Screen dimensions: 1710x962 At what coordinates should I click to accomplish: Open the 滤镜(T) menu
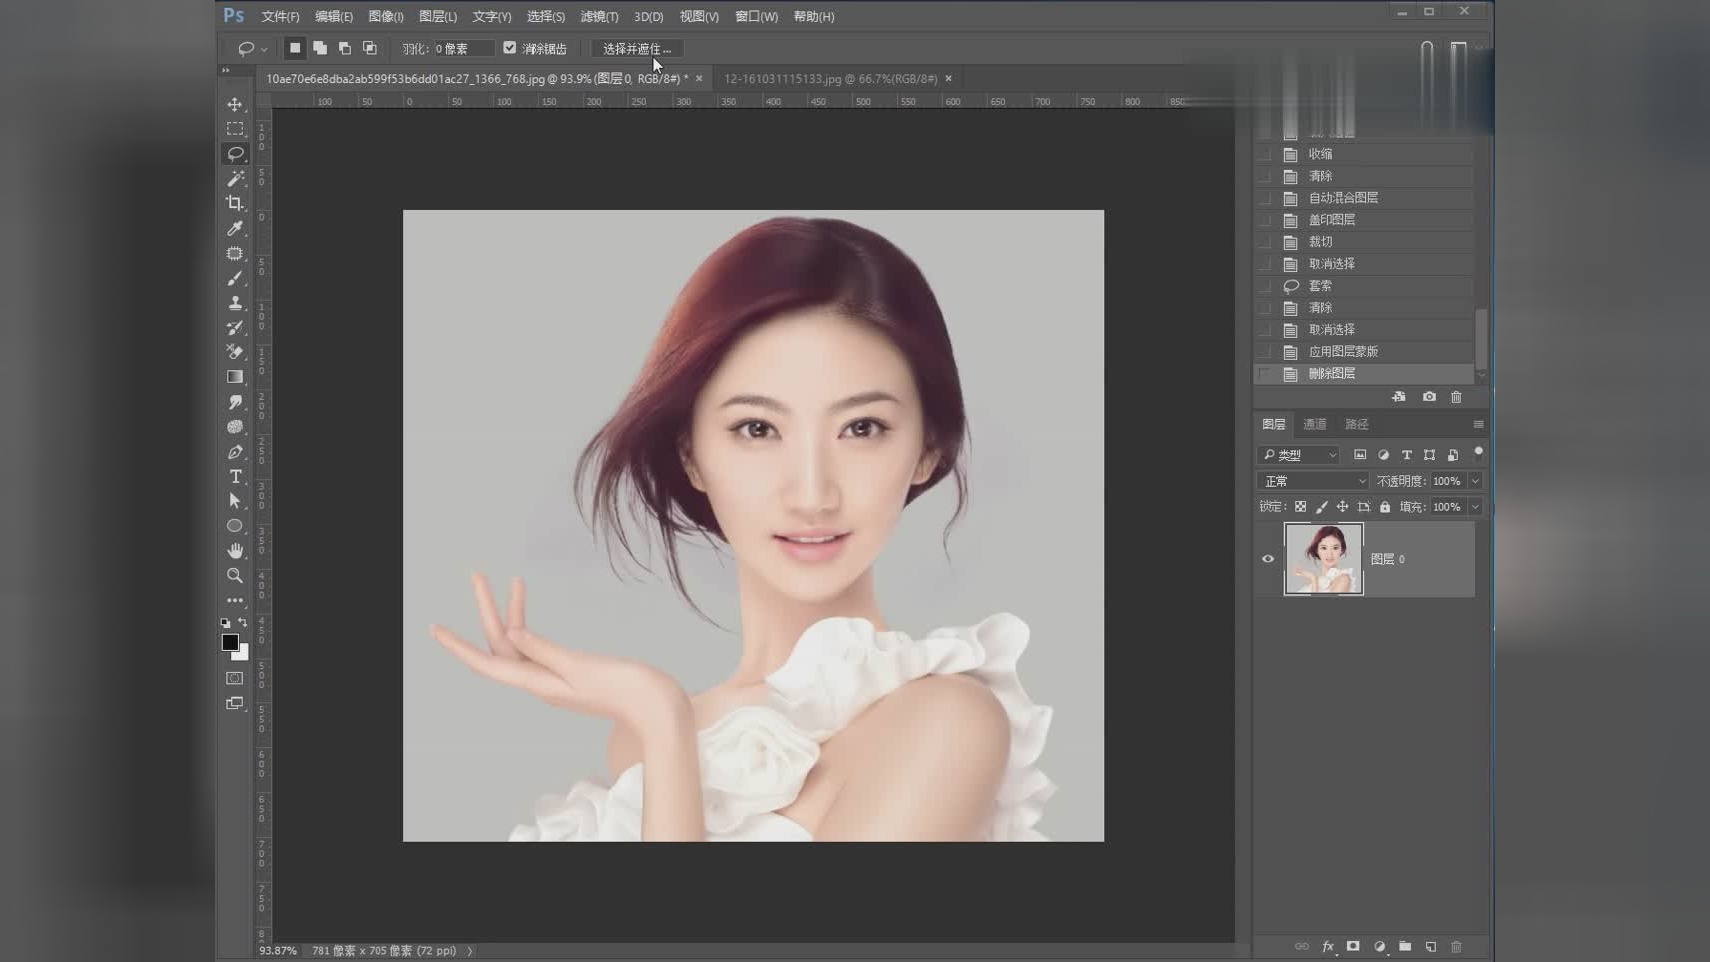(599, 16)
